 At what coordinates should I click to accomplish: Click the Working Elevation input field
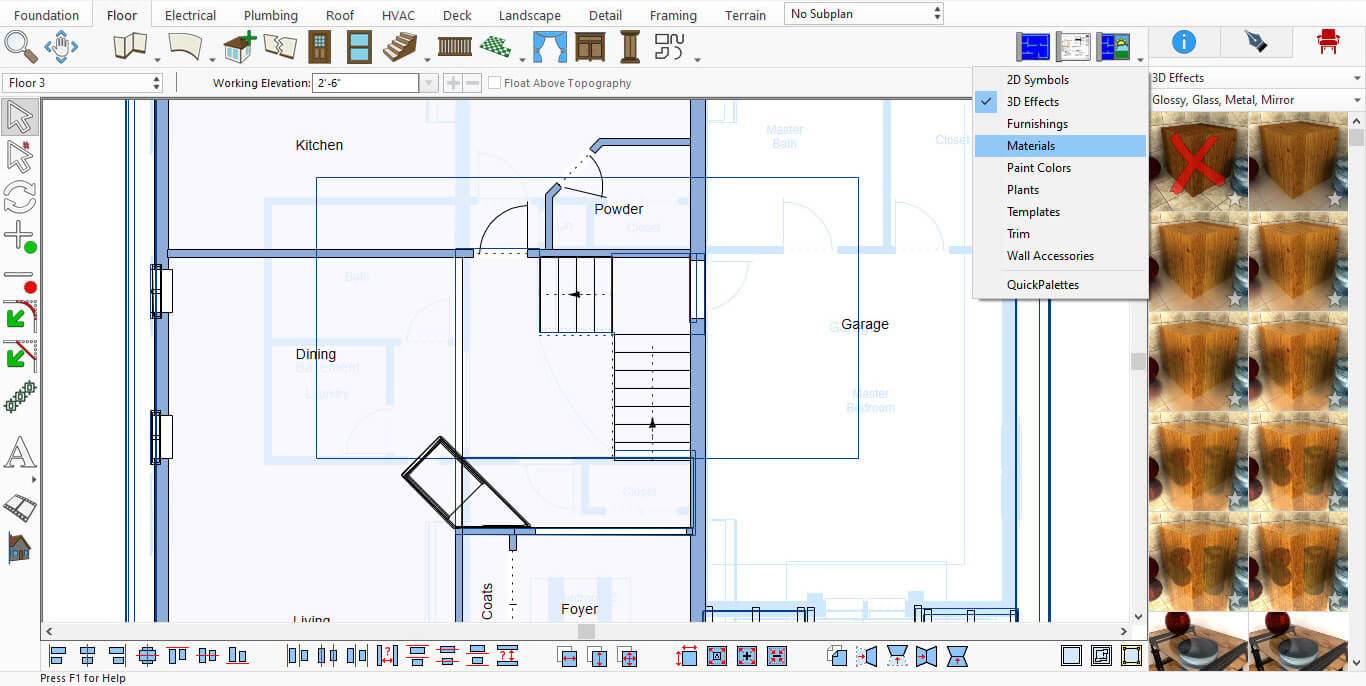click(365, 83)
